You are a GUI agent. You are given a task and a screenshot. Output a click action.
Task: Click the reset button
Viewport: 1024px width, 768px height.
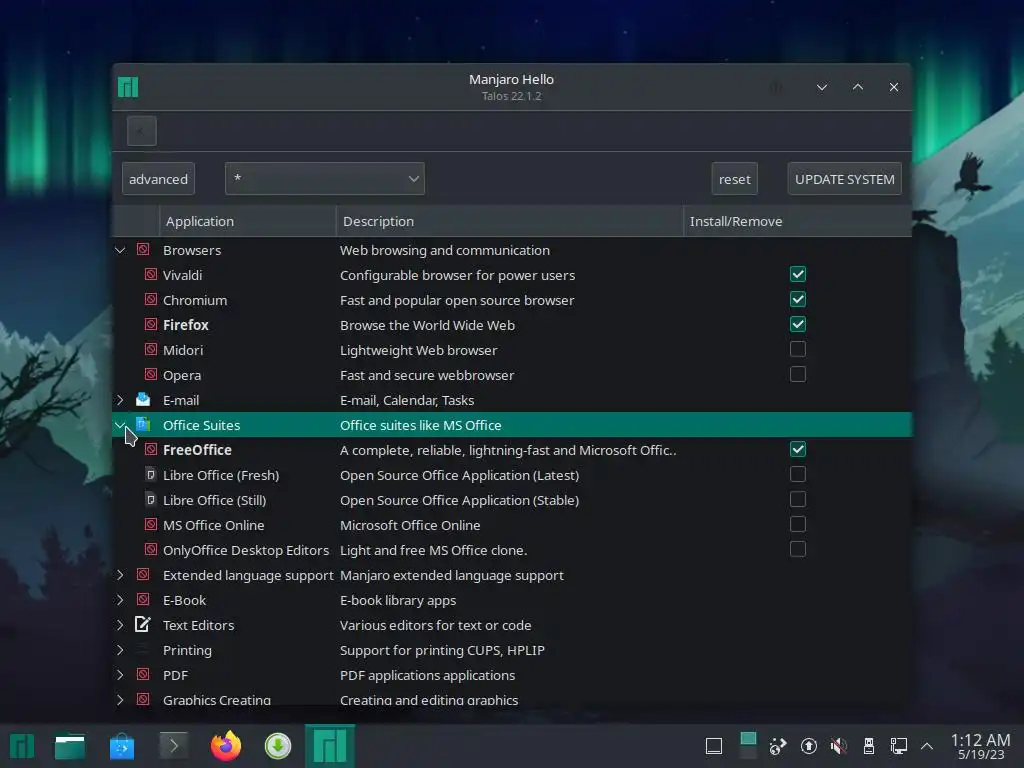735,179
